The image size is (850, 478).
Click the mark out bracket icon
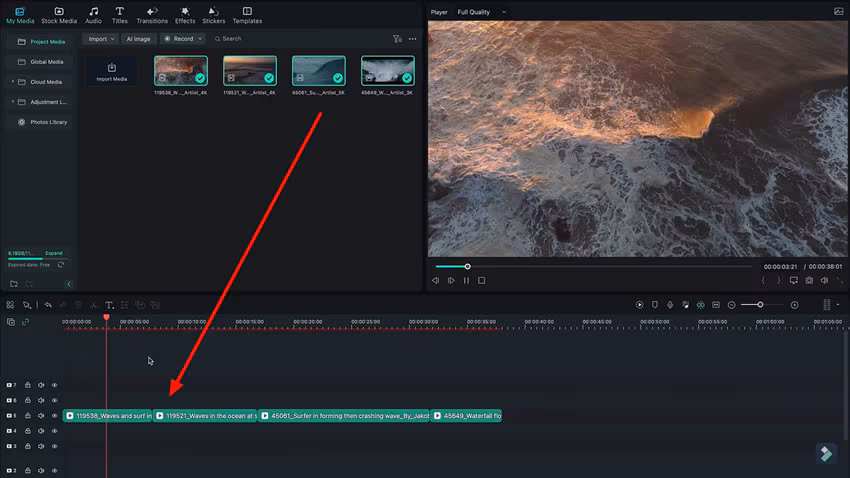click(778, 281)
